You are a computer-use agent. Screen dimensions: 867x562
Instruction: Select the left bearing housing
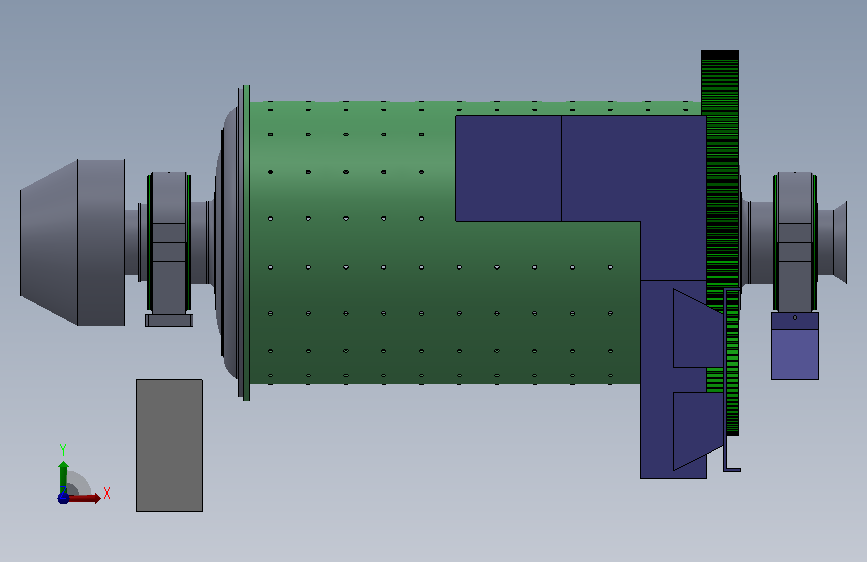tap(169, 248)
